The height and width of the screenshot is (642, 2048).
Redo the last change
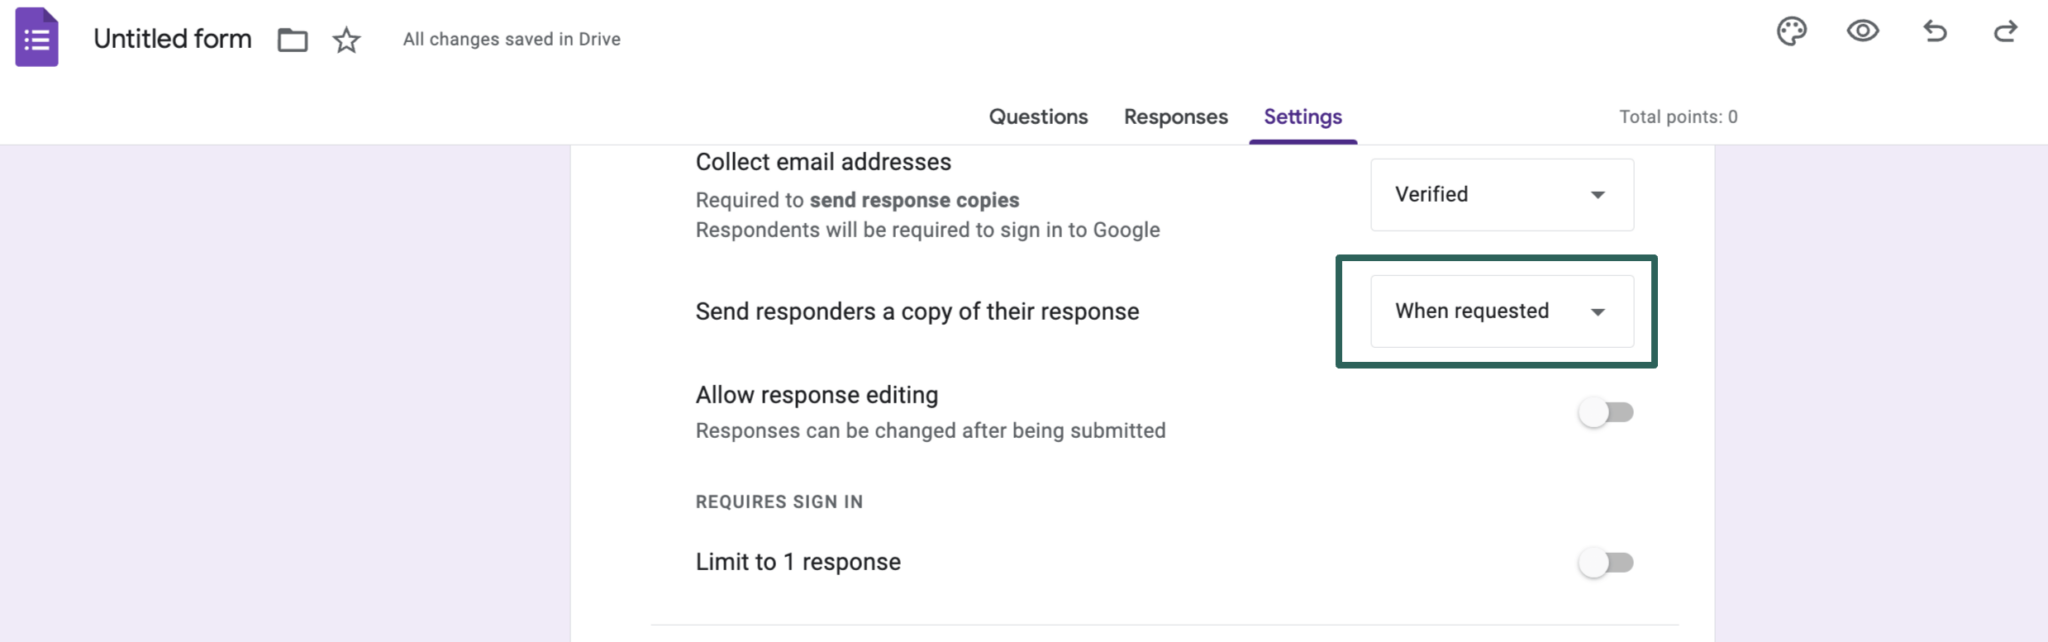point(2006,32)
